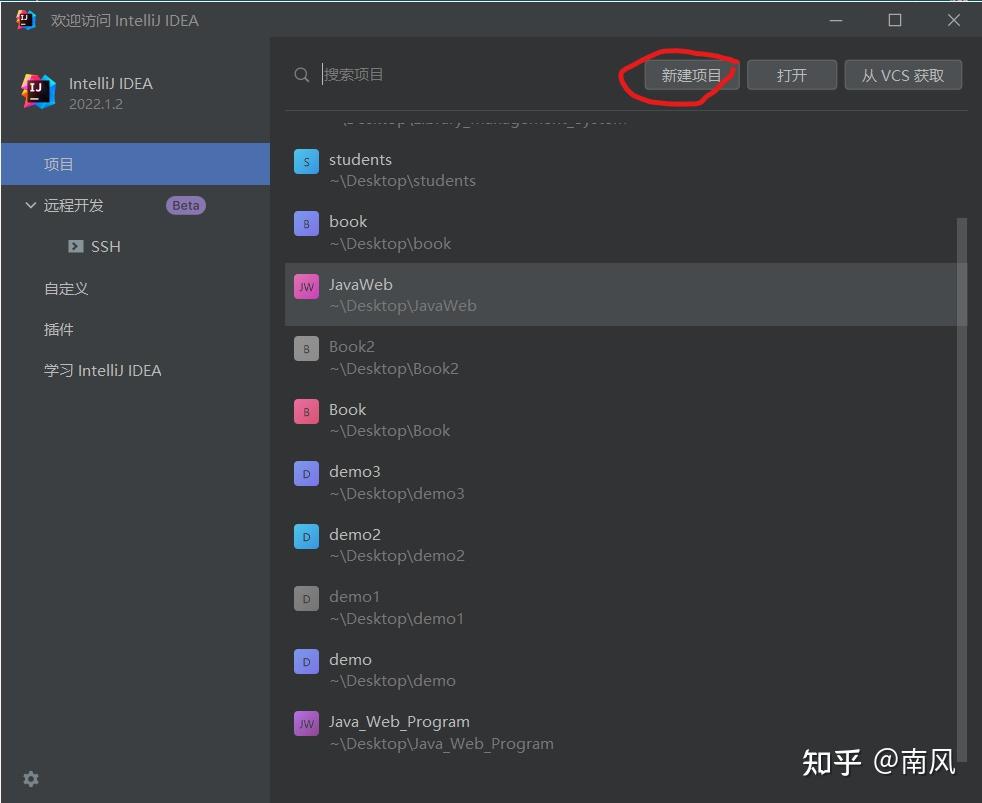
Task: Click path ~\Desktop\demo
Action: tap(393, 681)
